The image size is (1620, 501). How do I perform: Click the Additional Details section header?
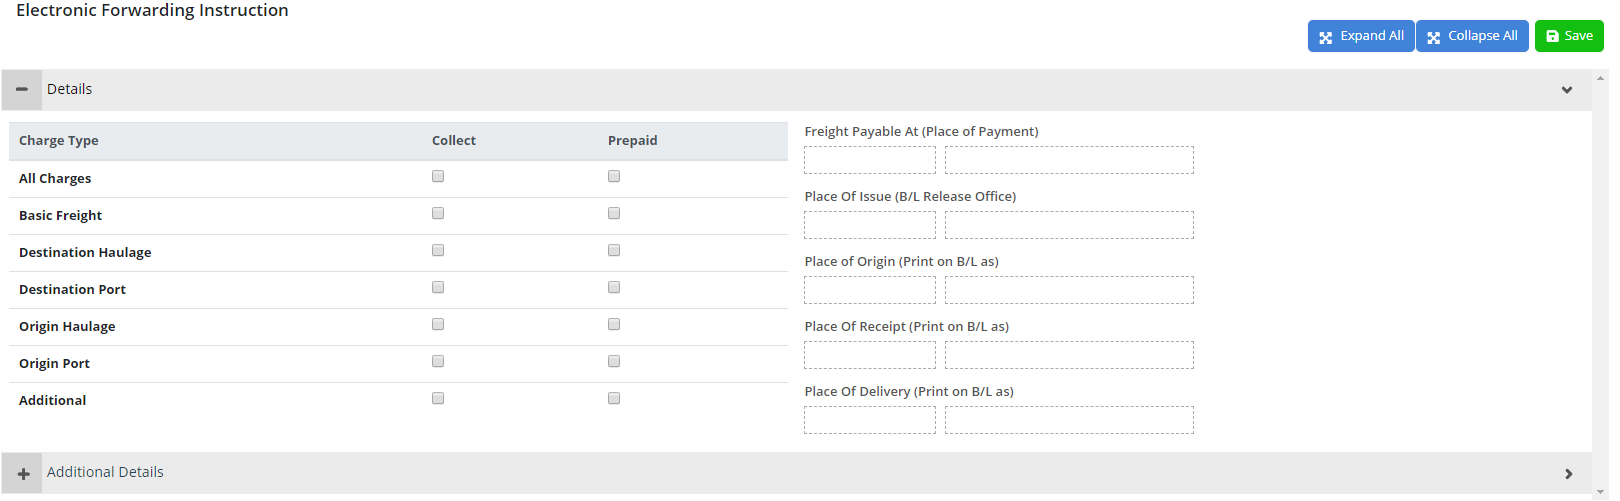coord(105,473)
